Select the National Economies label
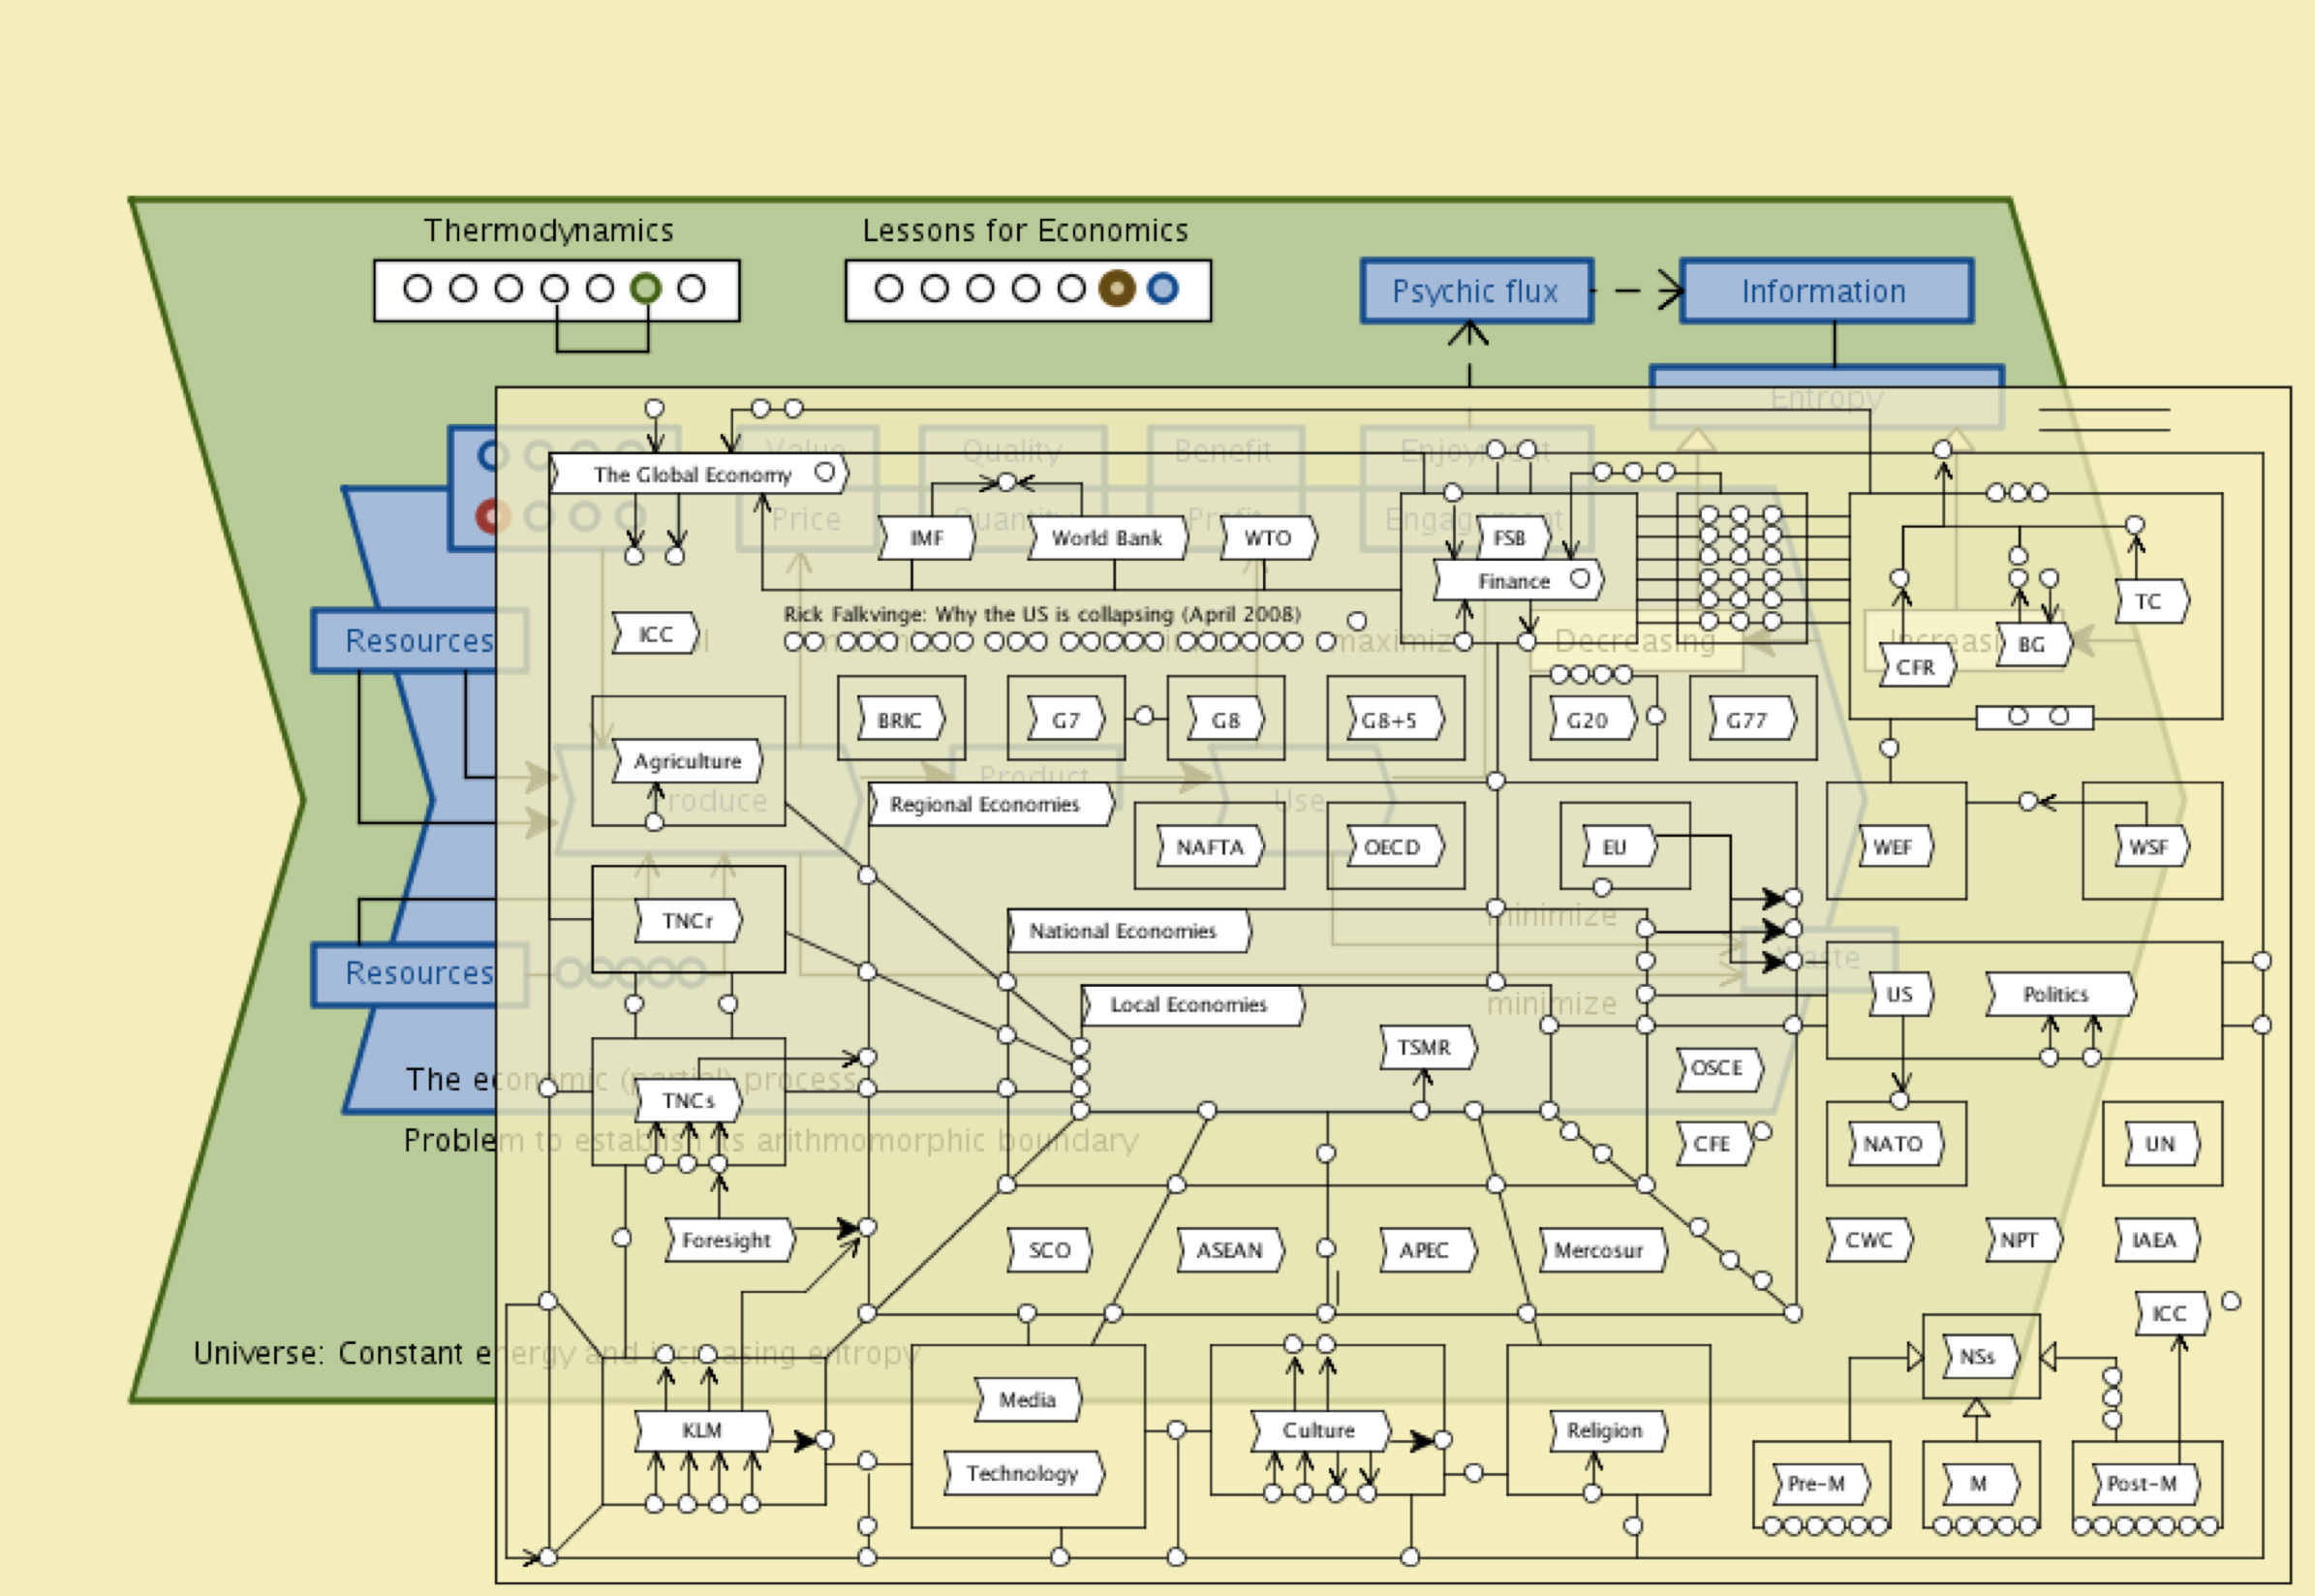This screenshot has width=2315, height=1596. 1123,931
